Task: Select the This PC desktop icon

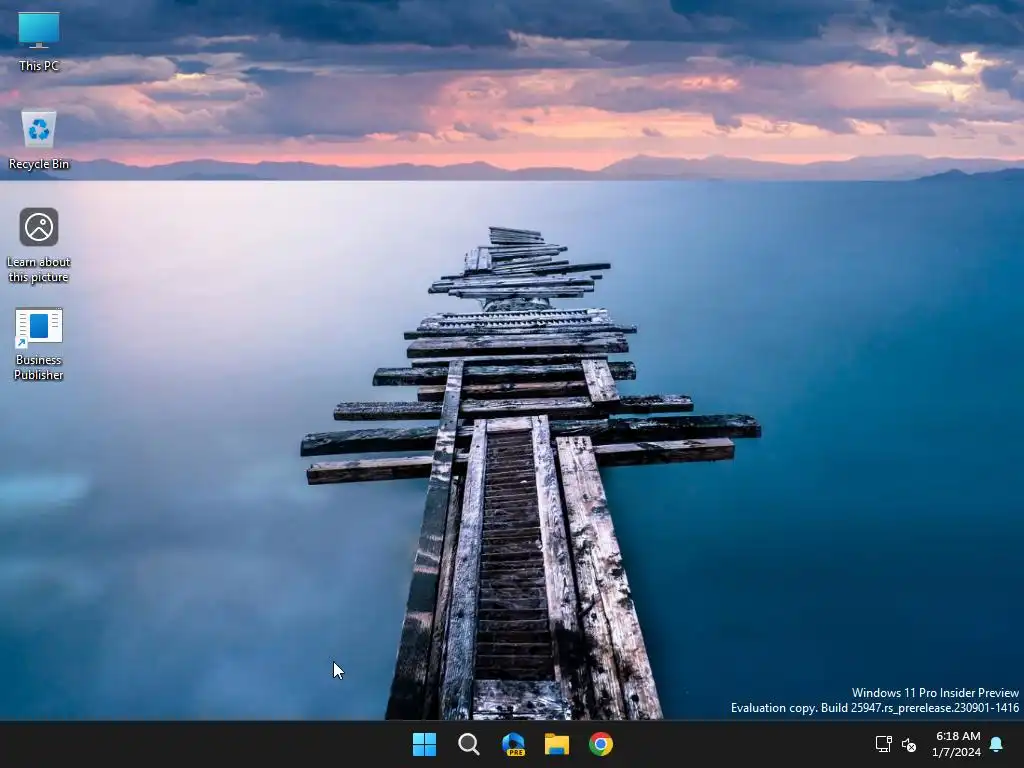Action: [x=39, y=42]
